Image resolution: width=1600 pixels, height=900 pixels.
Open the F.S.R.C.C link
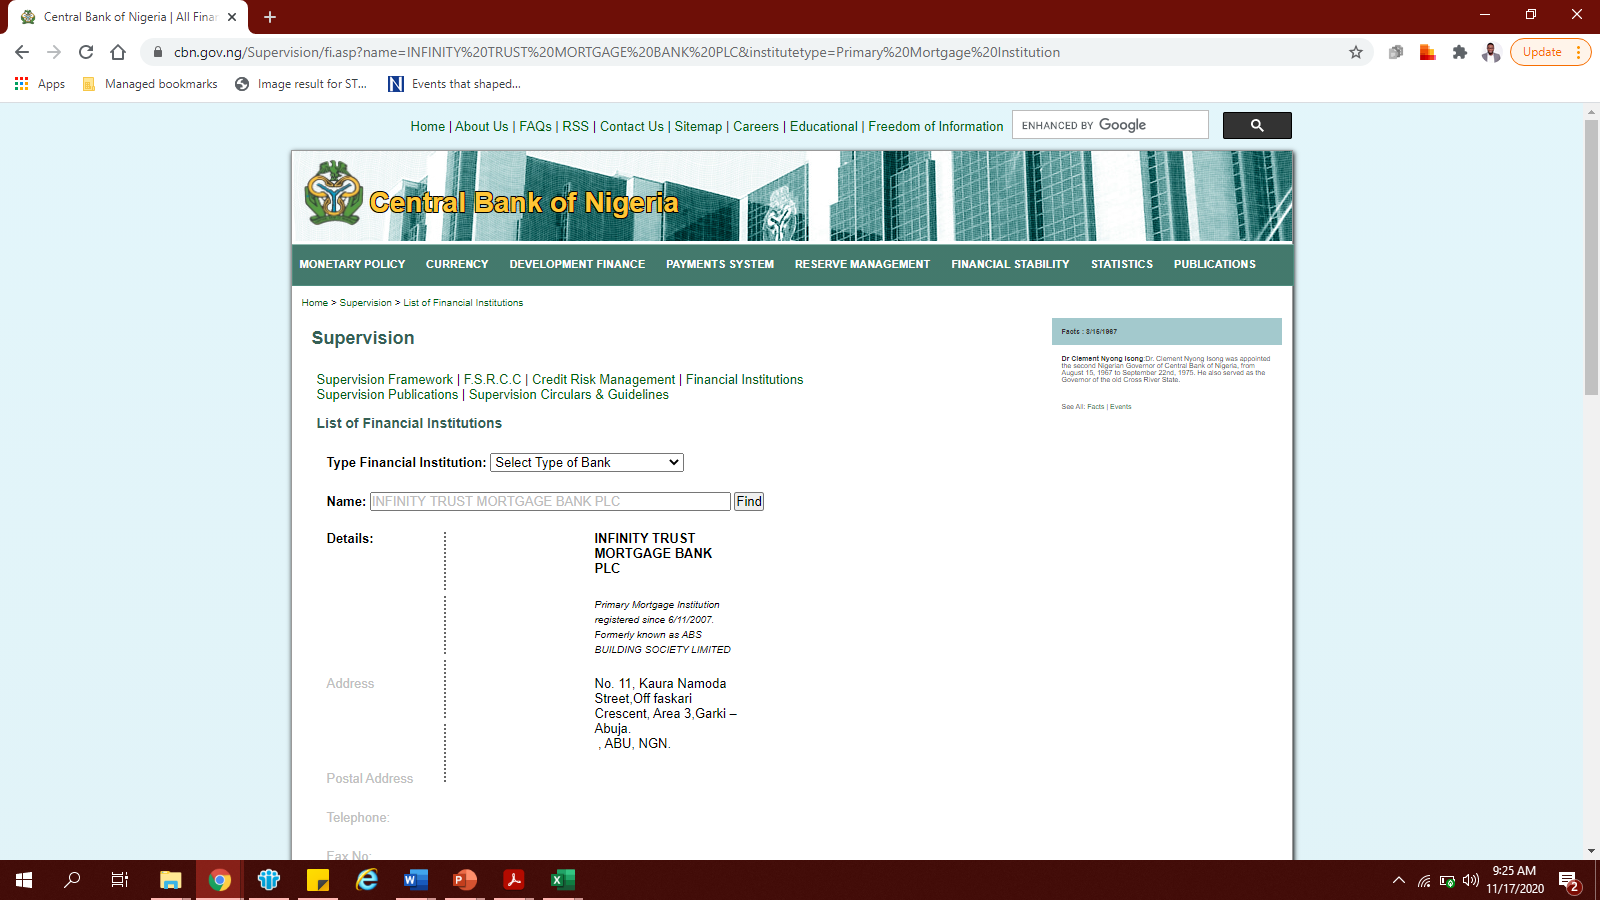(x=492, y=380)
